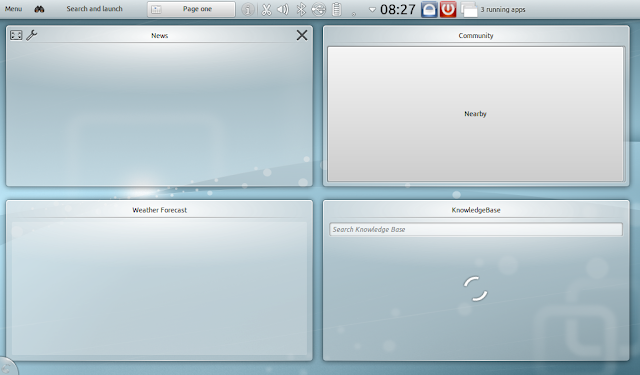The width and height of the screenshot is (640, 375).
Task: Click the binoculars search icon
Action: (39, 9)
